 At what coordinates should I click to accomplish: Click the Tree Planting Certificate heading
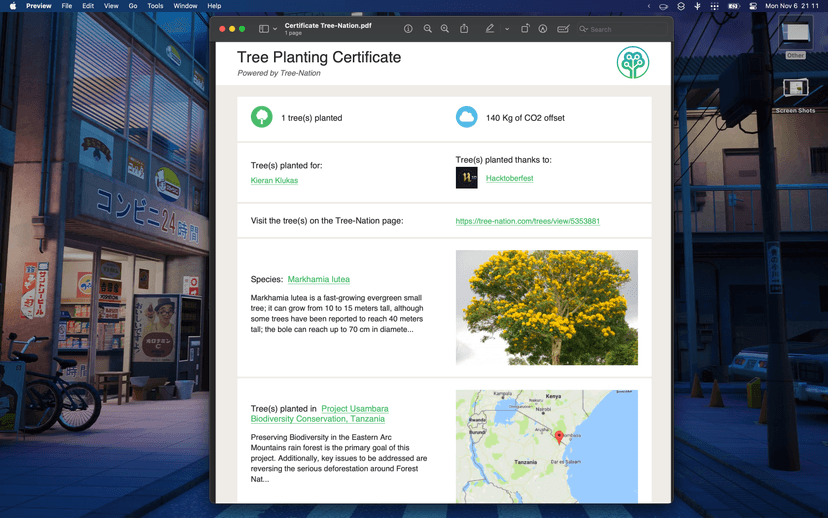pyautogui.click(x=319, y=57)
